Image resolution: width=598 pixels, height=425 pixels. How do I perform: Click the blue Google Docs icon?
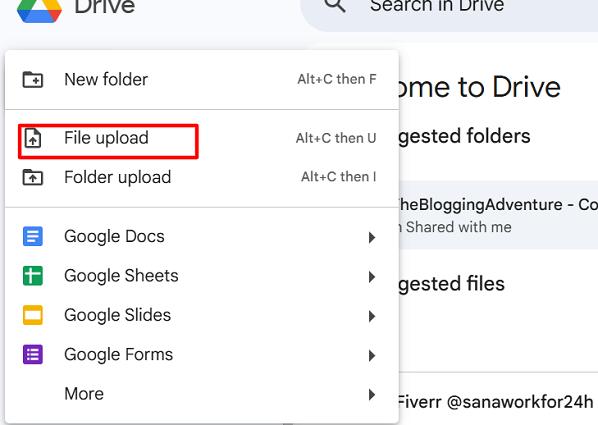33,236
